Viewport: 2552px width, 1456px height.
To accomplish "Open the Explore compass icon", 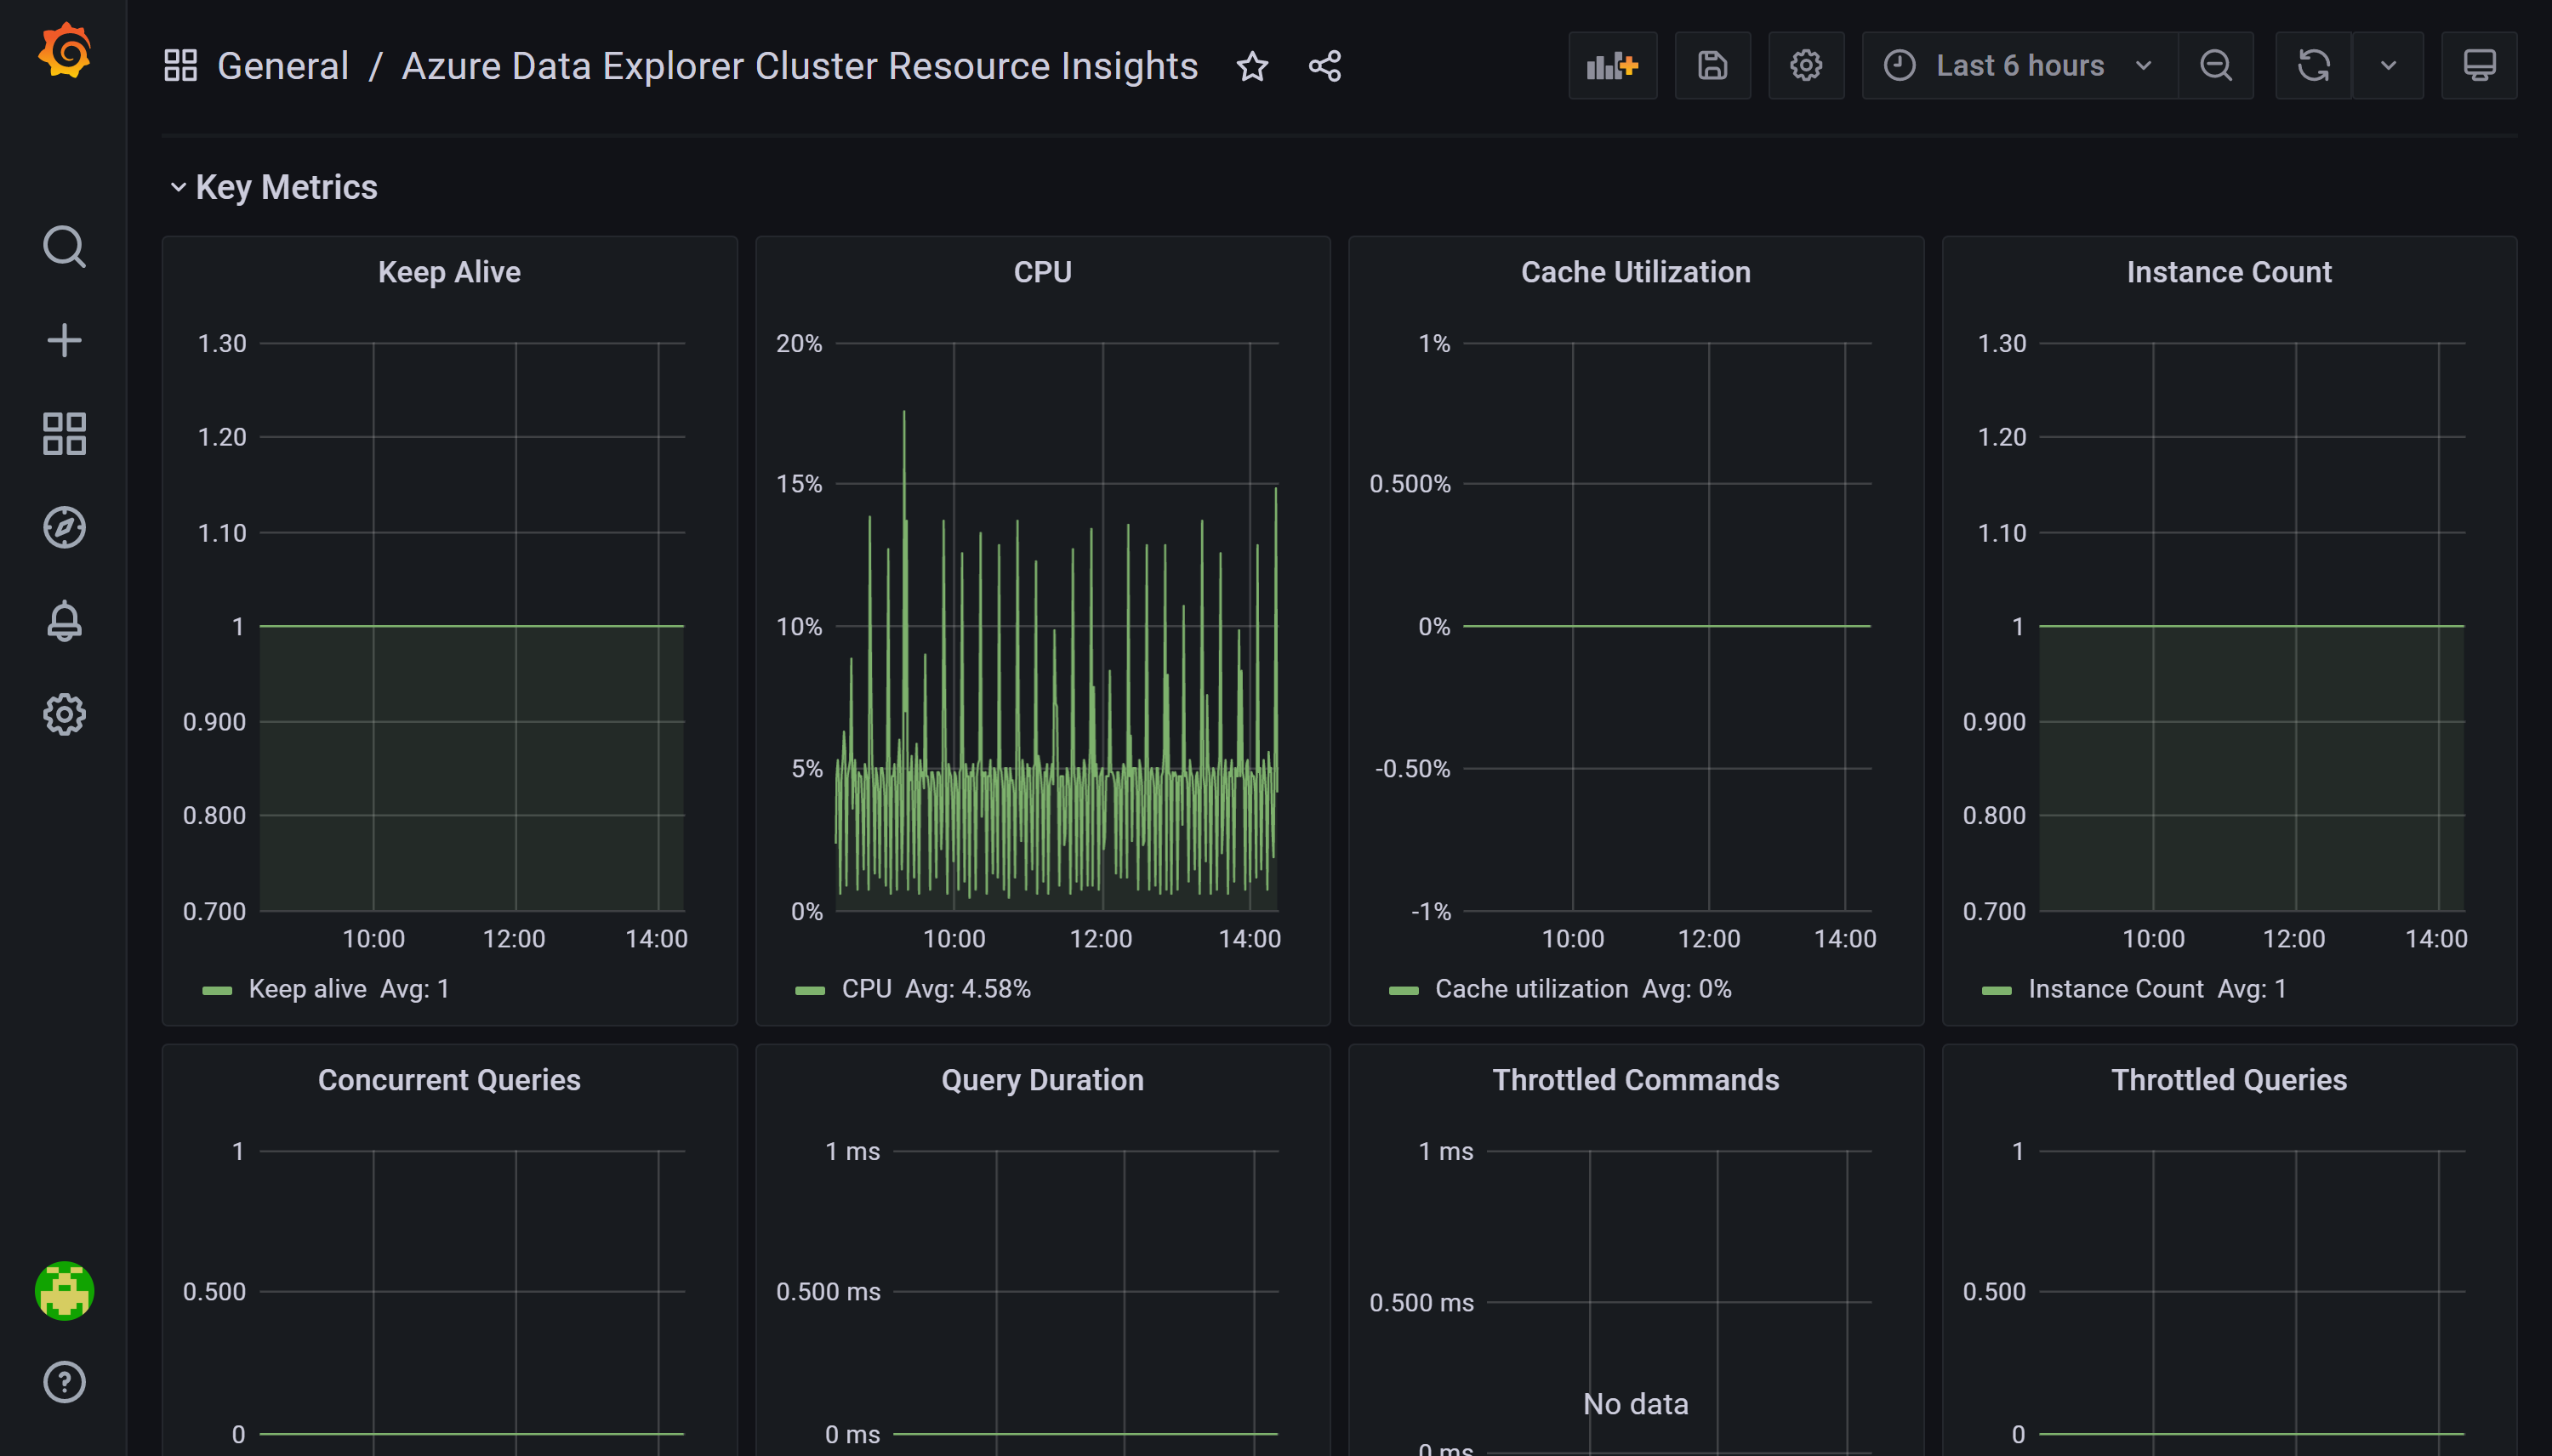I will pos(64,527).
